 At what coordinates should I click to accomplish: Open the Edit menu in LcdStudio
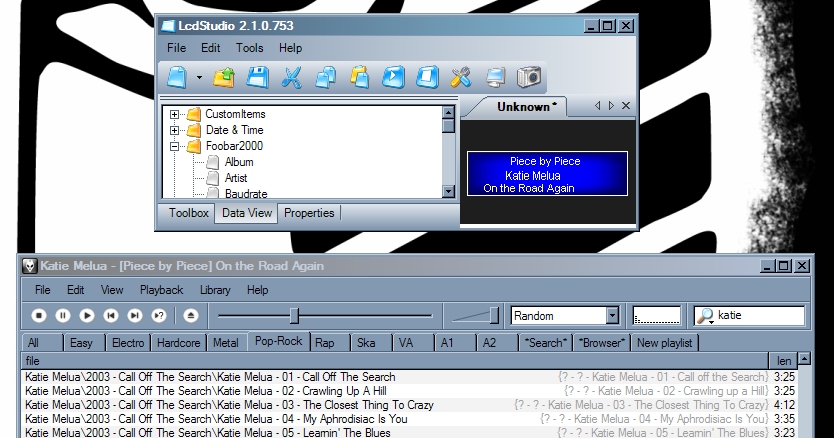[211, 48]
